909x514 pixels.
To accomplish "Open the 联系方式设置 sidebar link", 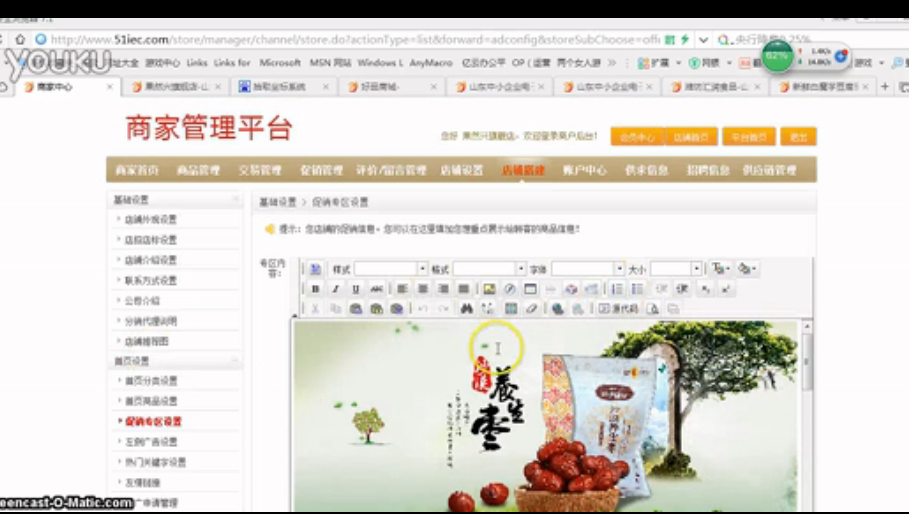I will coord(151,280).
